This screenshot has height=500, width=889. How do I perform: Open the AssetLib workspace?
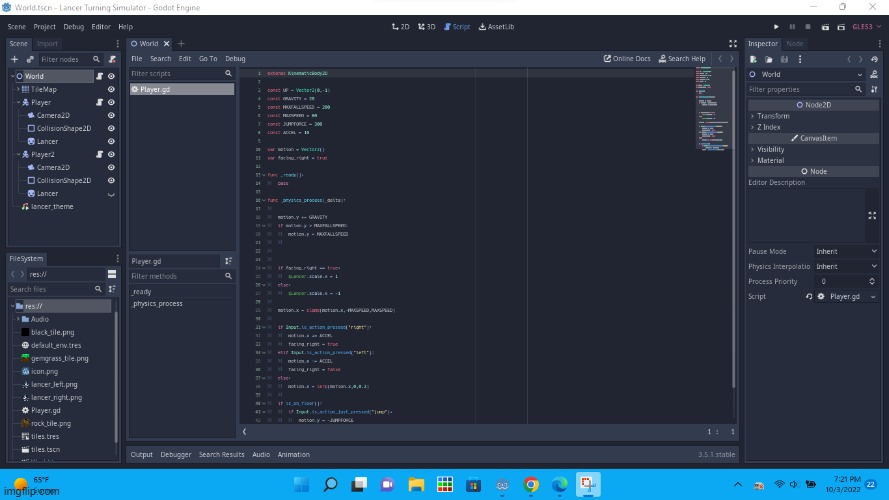tap(497, 26)
